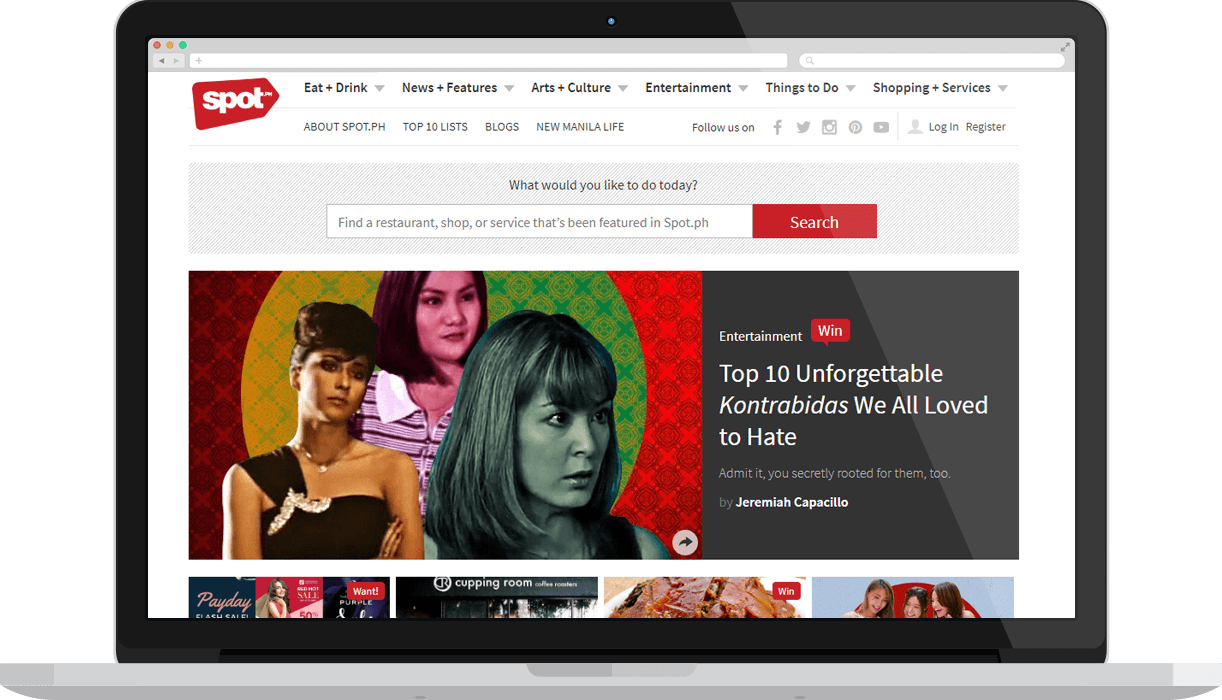
Task: Click the red Win badge on the article
Action: tap(830, 331)
